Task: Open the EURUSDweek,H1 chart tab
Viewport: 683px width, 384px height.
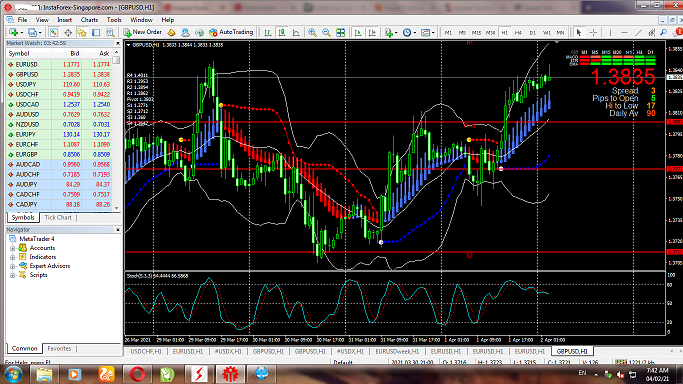Action: click(397, 351)
